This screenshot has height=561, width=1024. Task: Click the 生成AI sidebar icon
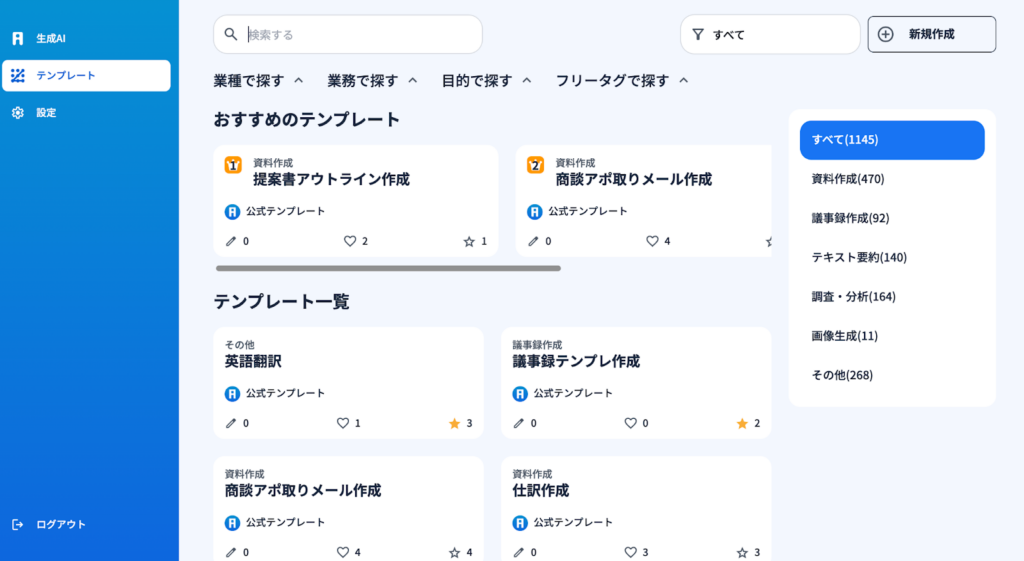[18, 38]
